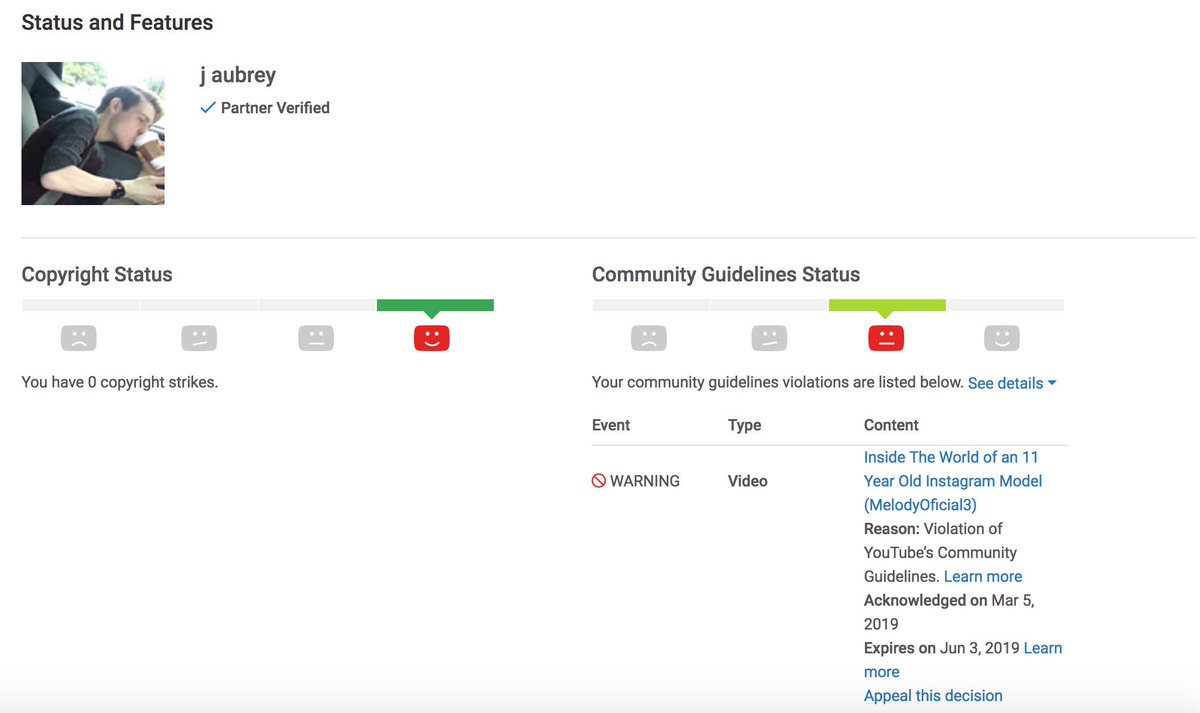Click the Content column header
The width and height of the screenshot is (1200, 713).
click(891, 425)
